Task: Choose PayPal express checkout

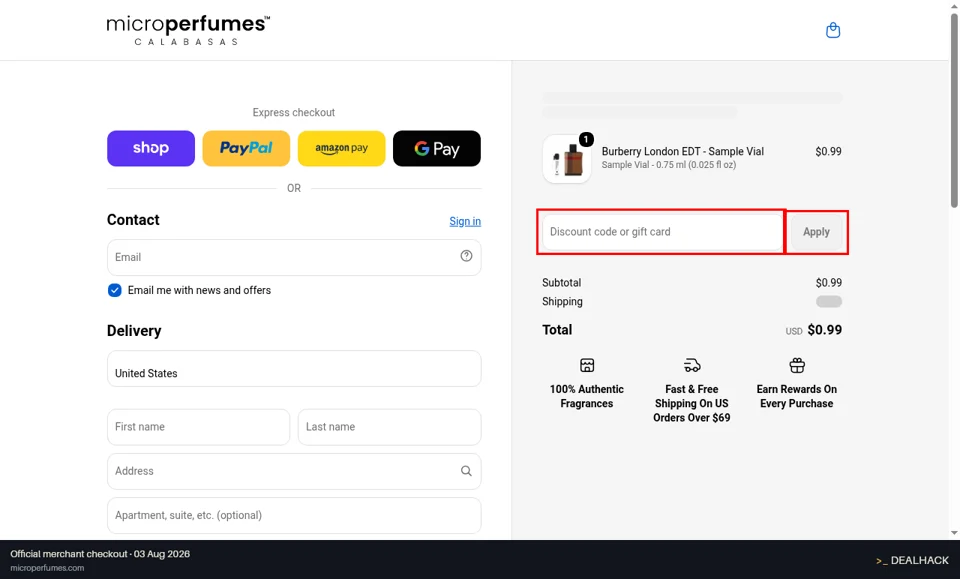Action: tap(246, 148)
